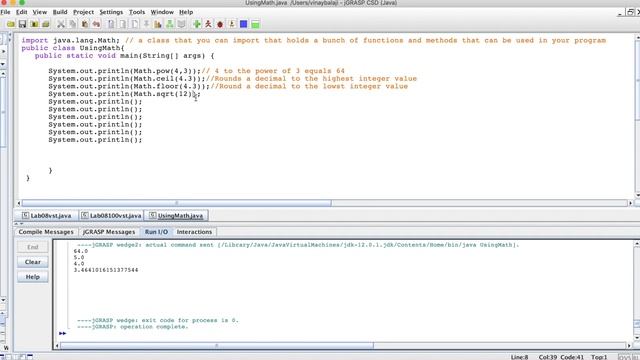Open the Tools menu
The height and width of the screenshot is (360, 640).
click(137, 12)
